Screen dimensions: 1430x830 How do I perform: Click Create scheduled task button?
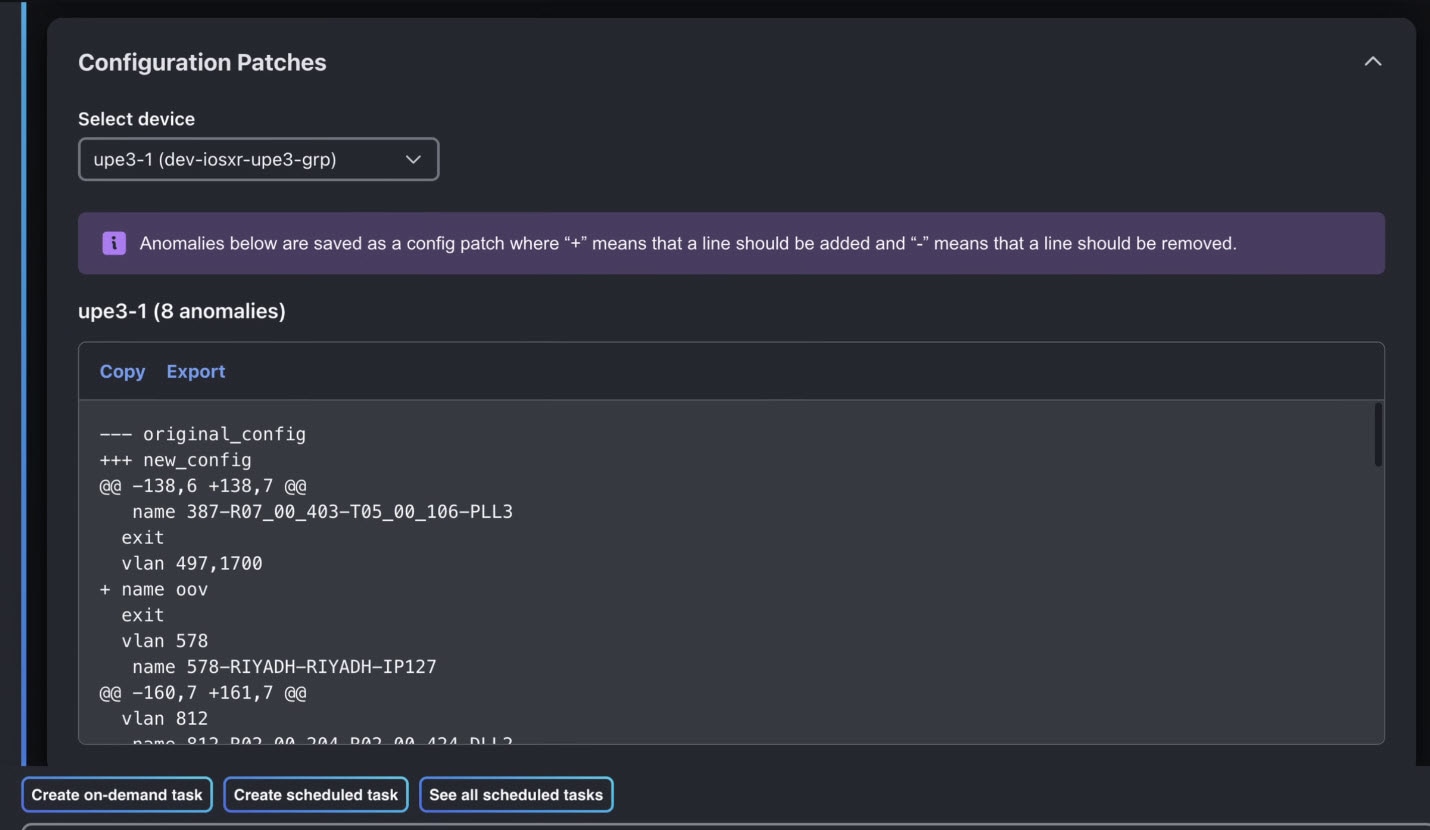[x=316, y=795]
